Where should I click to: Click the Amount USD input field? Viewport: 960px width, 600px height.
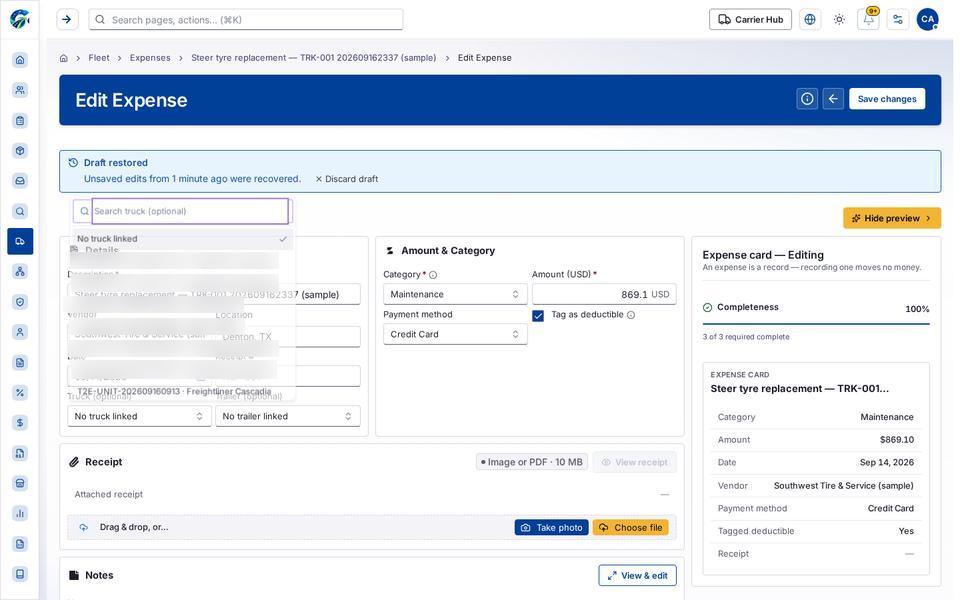pyautogui.click(x=604, y=294)
